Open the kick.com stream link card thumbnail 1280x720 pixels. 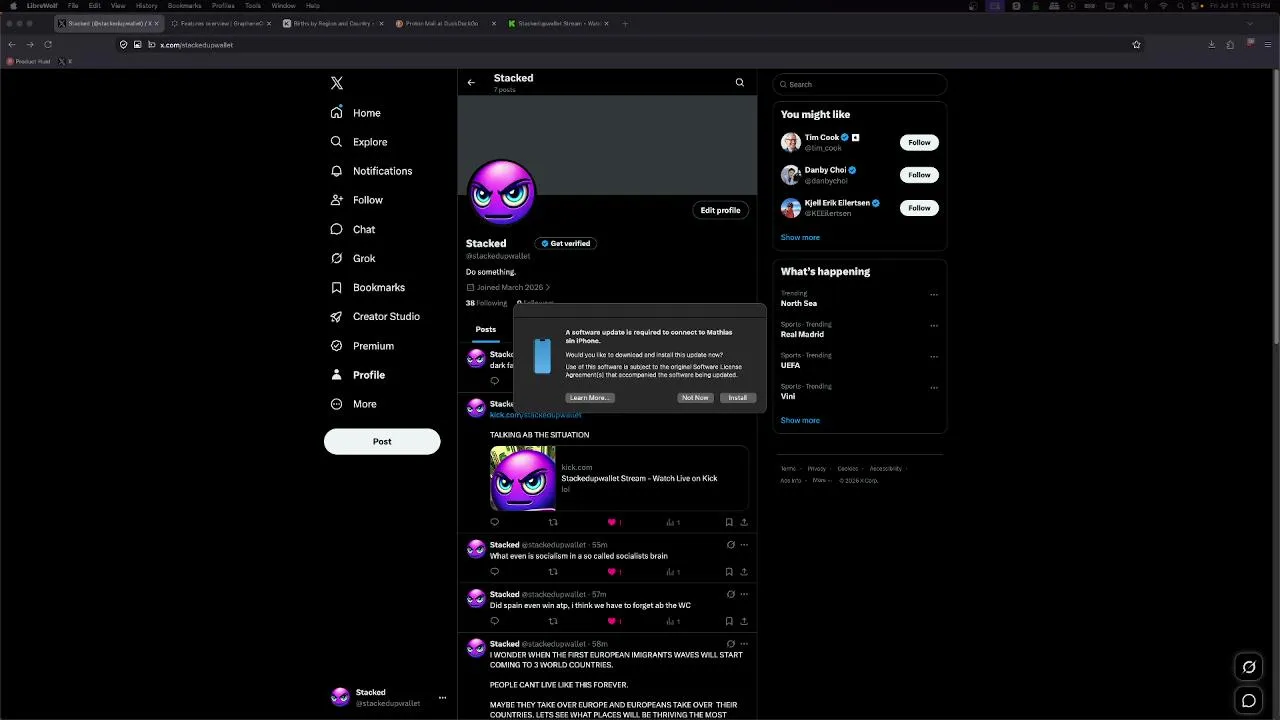523,478
